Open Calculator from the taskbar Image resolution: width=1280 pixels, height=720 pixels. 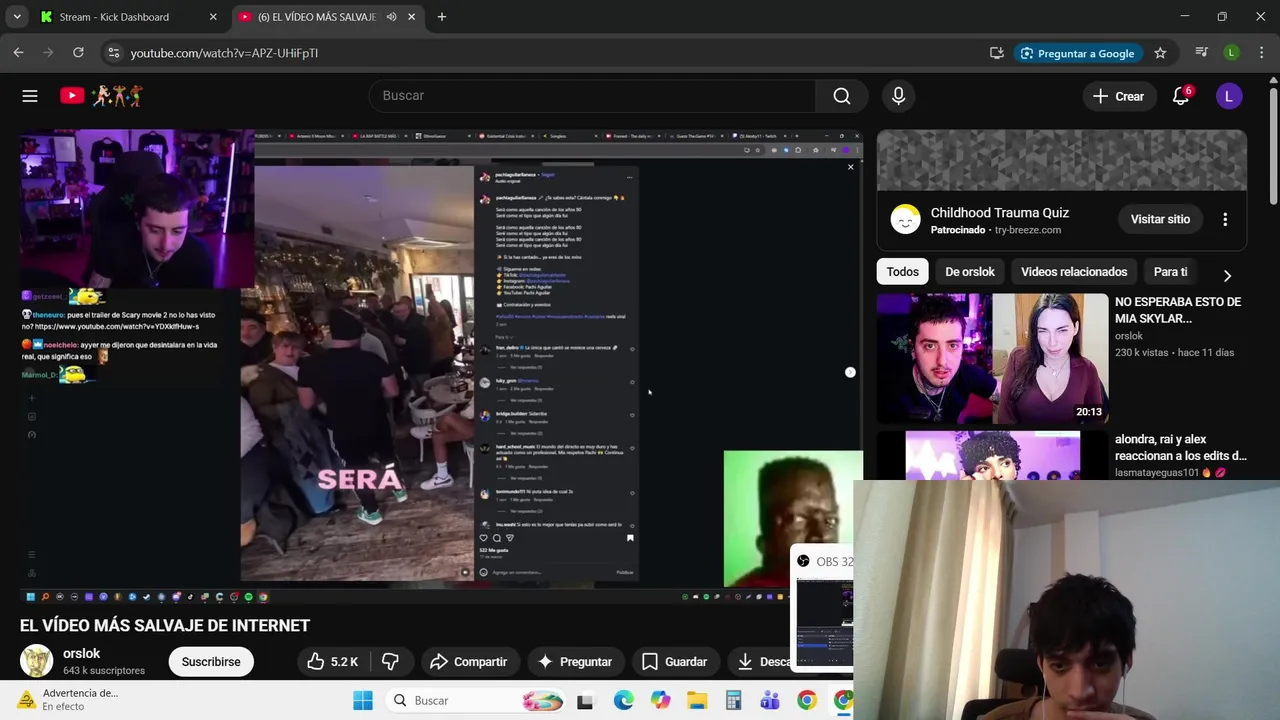pos(733,701)
